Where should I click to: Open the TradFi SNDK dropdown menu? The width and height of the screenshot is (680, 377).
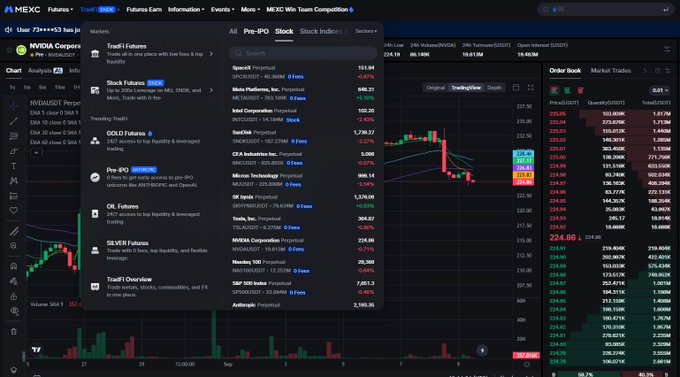(x=100, y=9)
